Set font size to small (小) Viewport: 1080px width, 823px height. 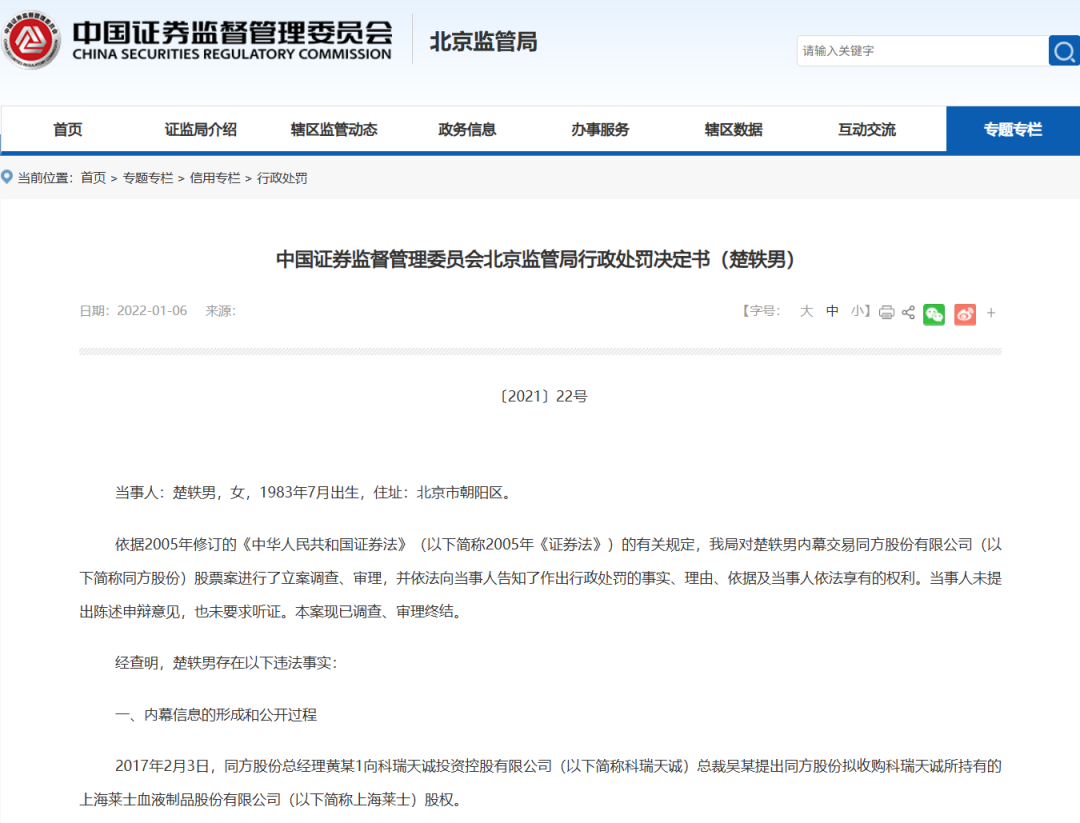[858, 311]
